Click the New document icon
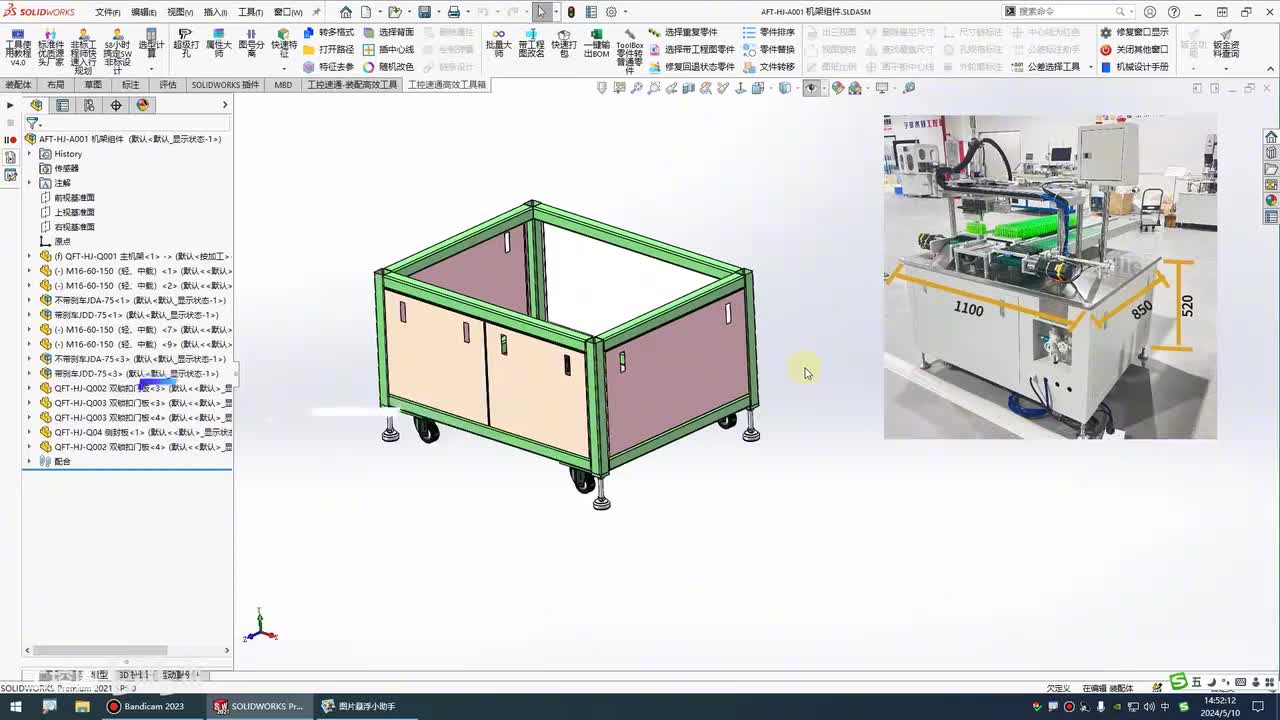The image size is (1280, 720). click(366, 12)
